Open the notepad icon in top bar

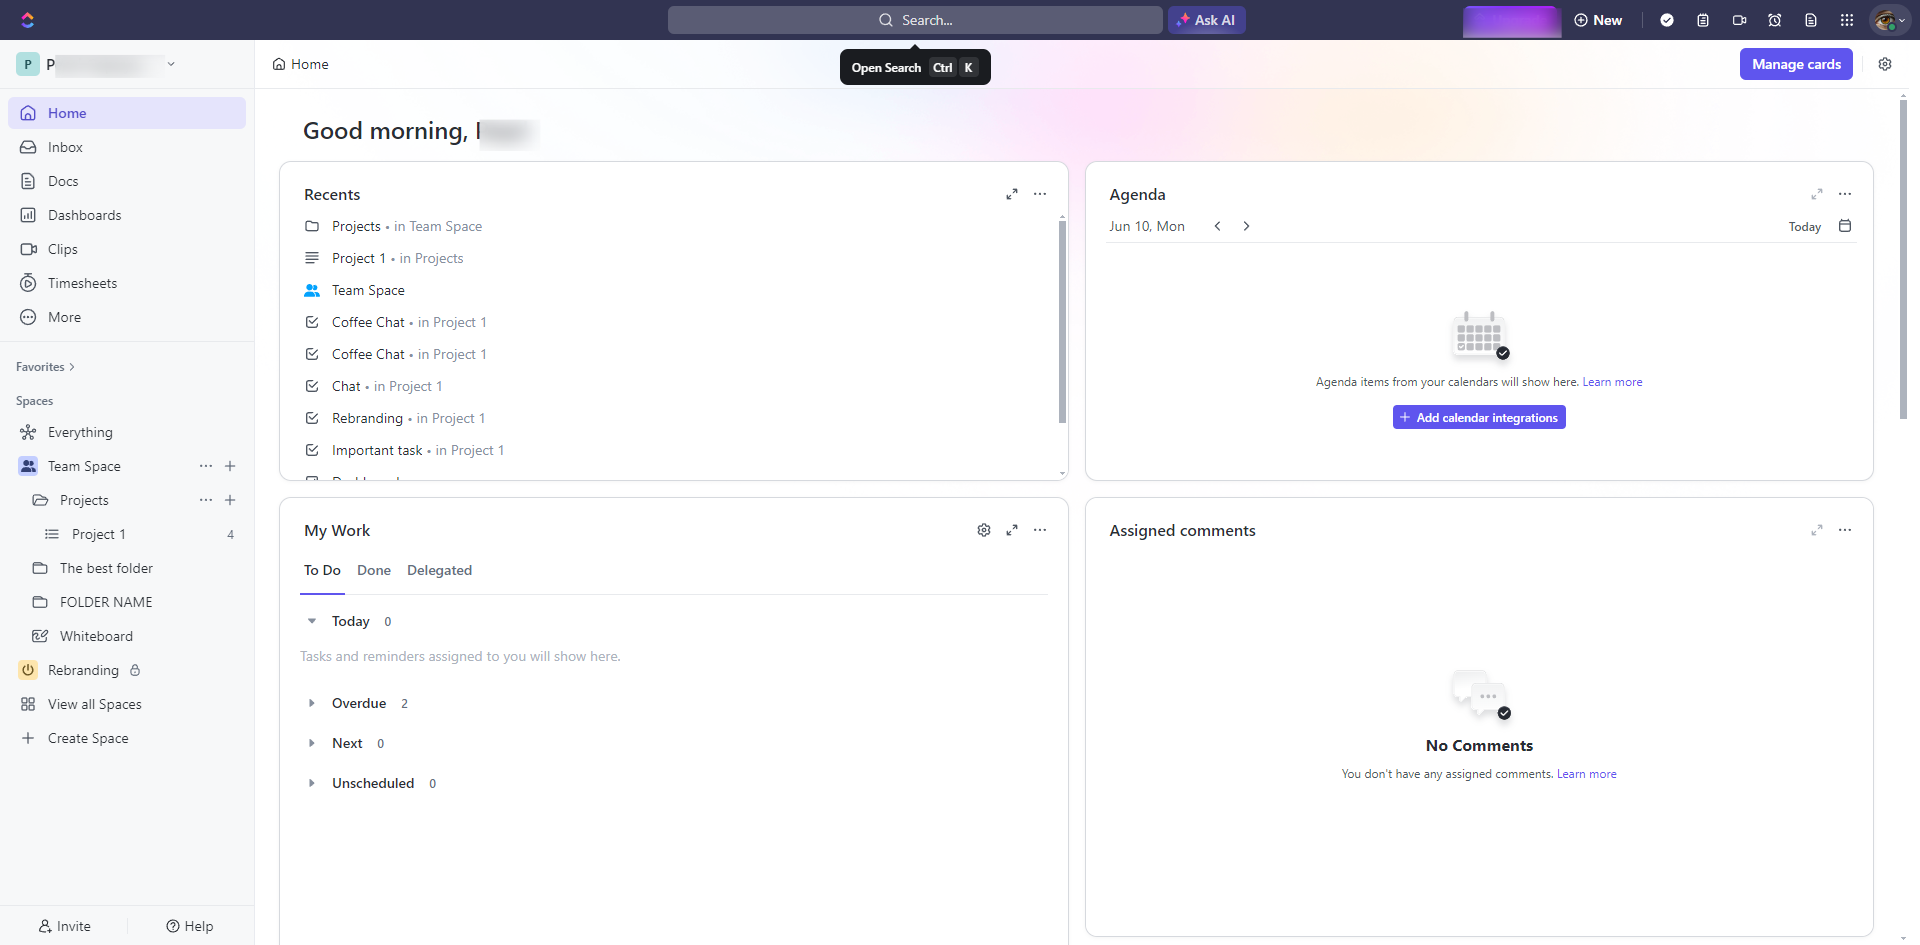coord(1703,20)
